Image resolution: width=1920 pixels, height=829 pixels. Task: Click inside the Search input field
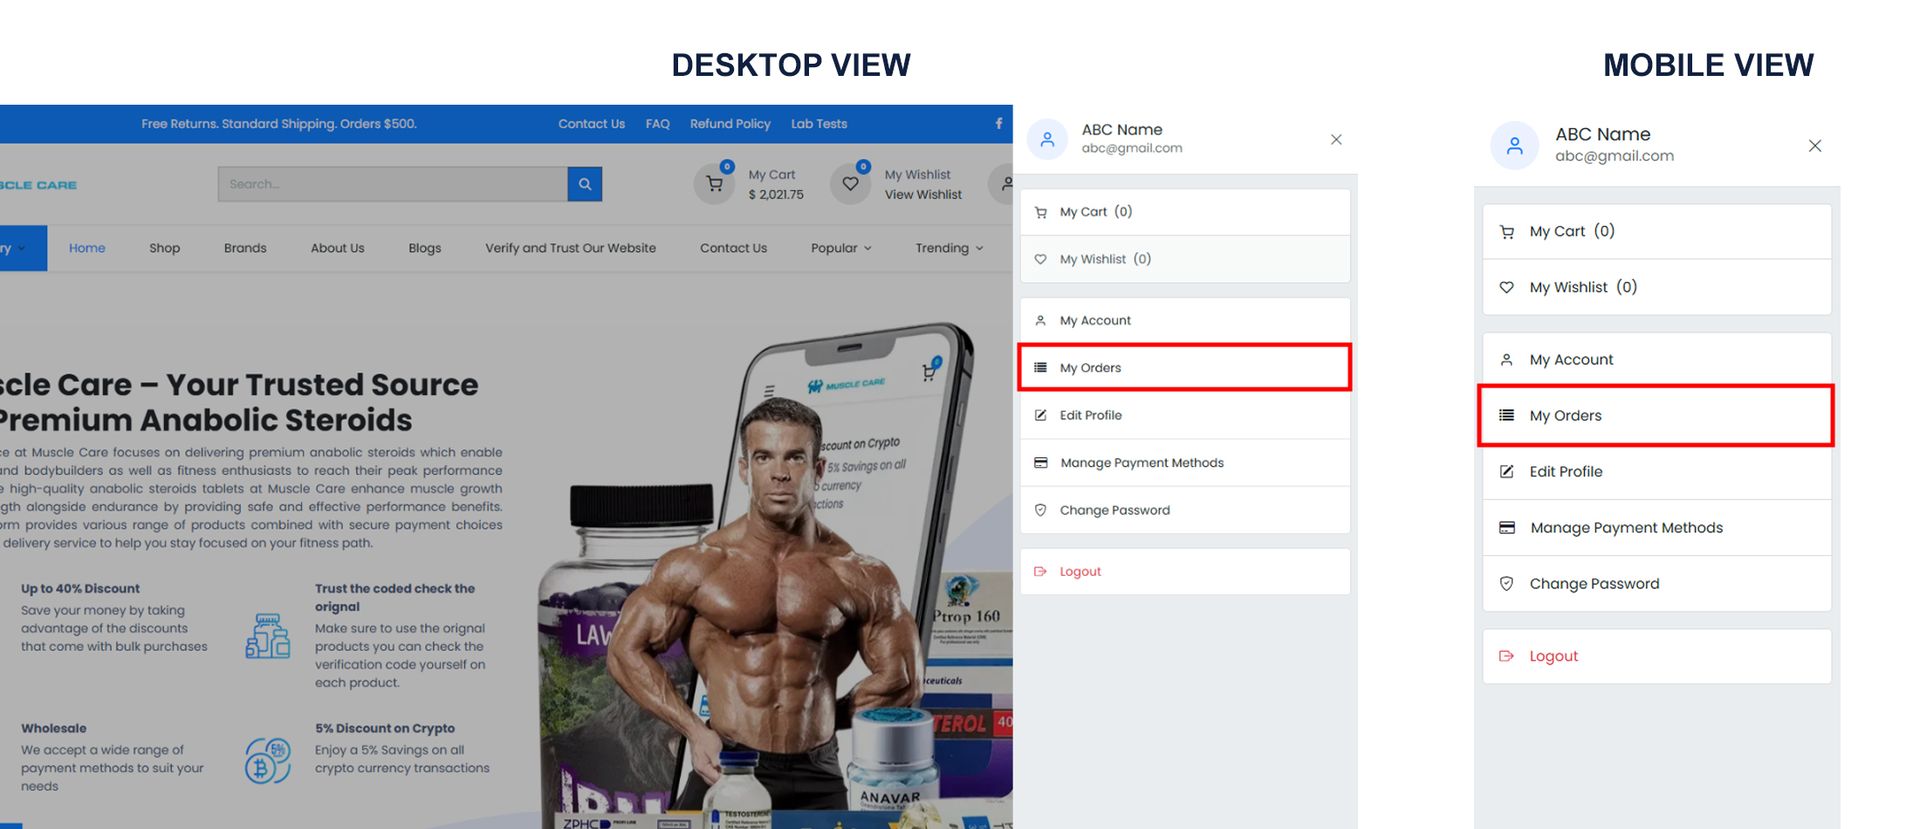click(x=392, y=184)
